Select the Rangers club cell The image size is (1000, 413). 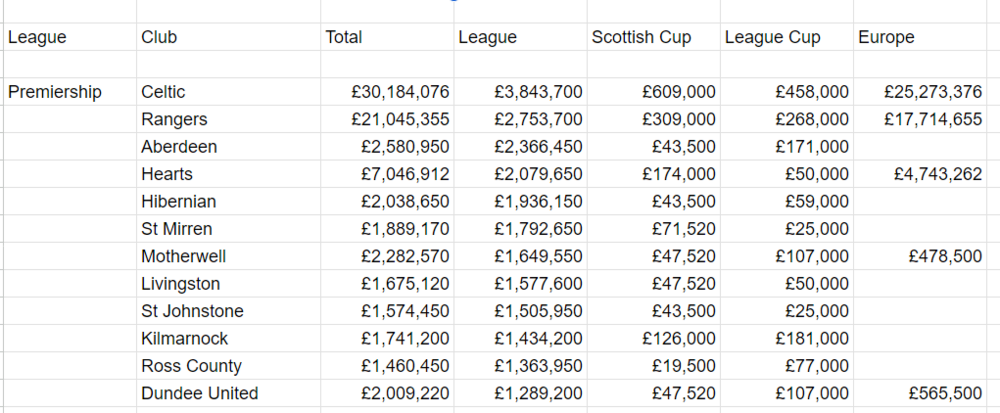[174, 119]
